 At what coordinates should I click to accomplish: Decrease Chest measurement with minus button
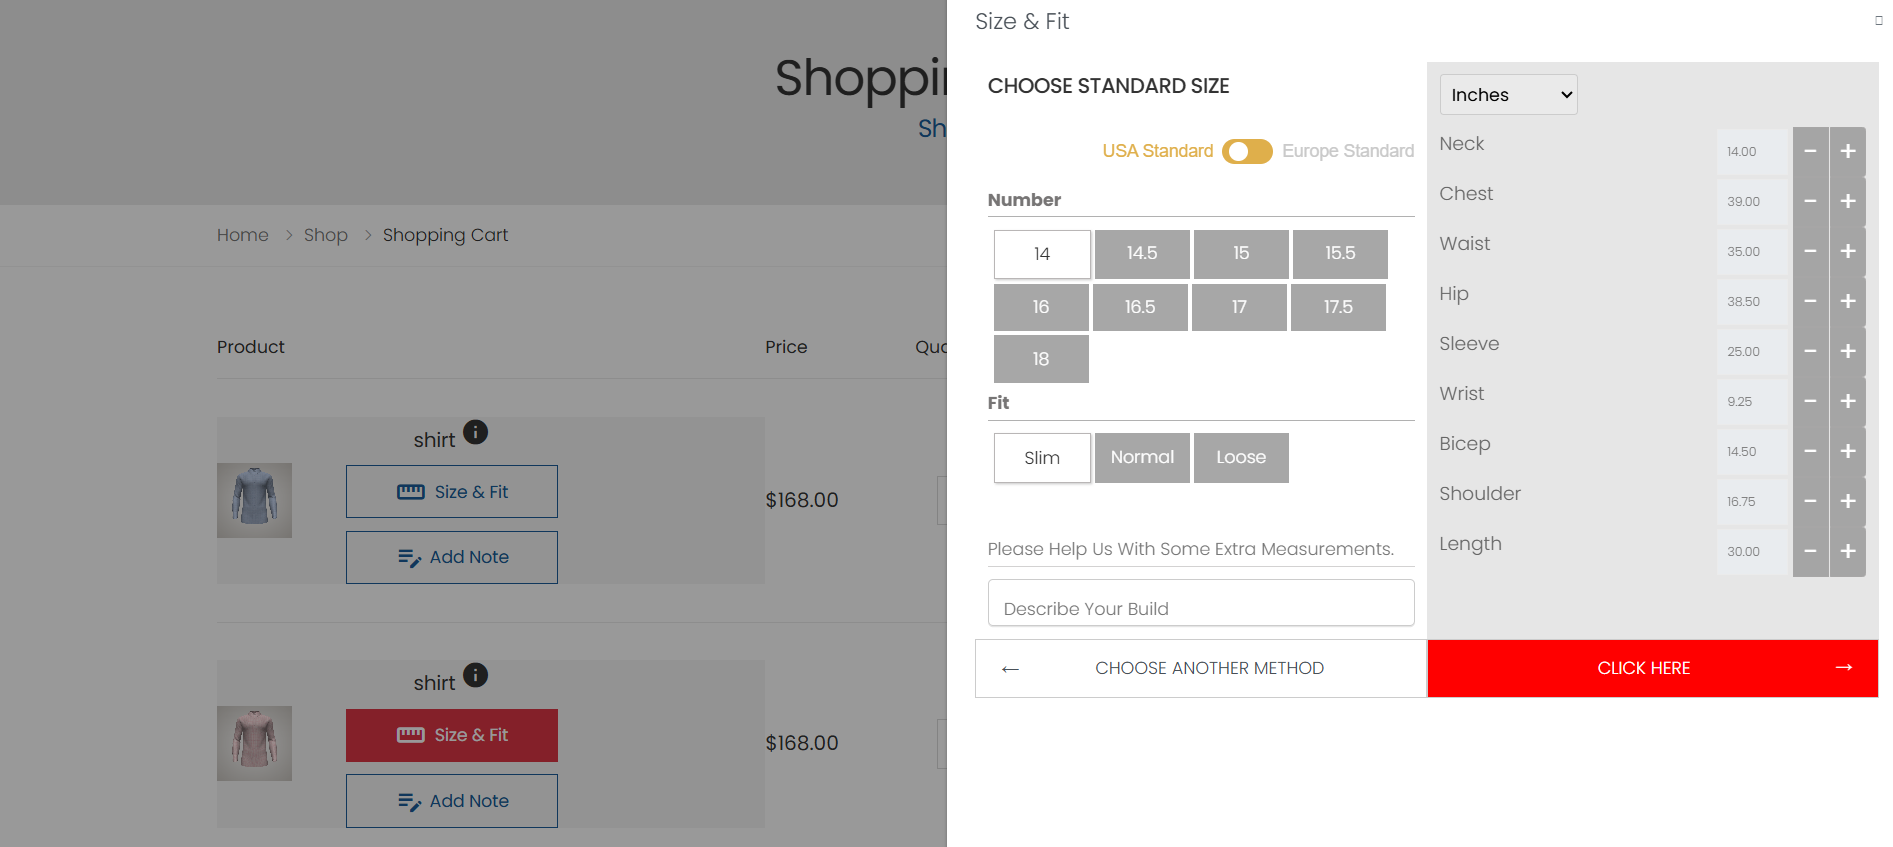click(x=1810, y=201)
